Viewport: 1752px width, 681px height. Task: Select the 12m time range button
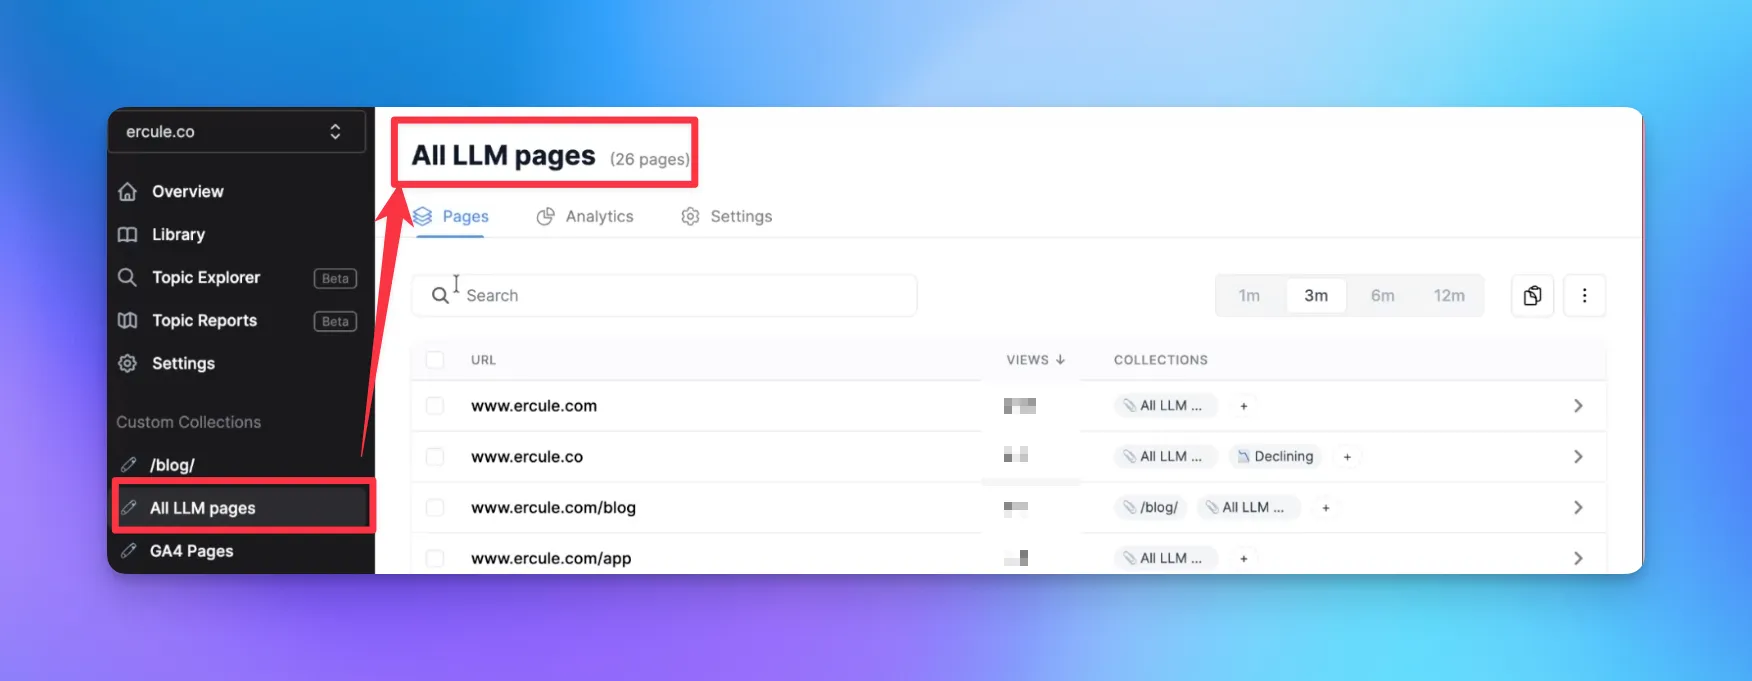1448,296
